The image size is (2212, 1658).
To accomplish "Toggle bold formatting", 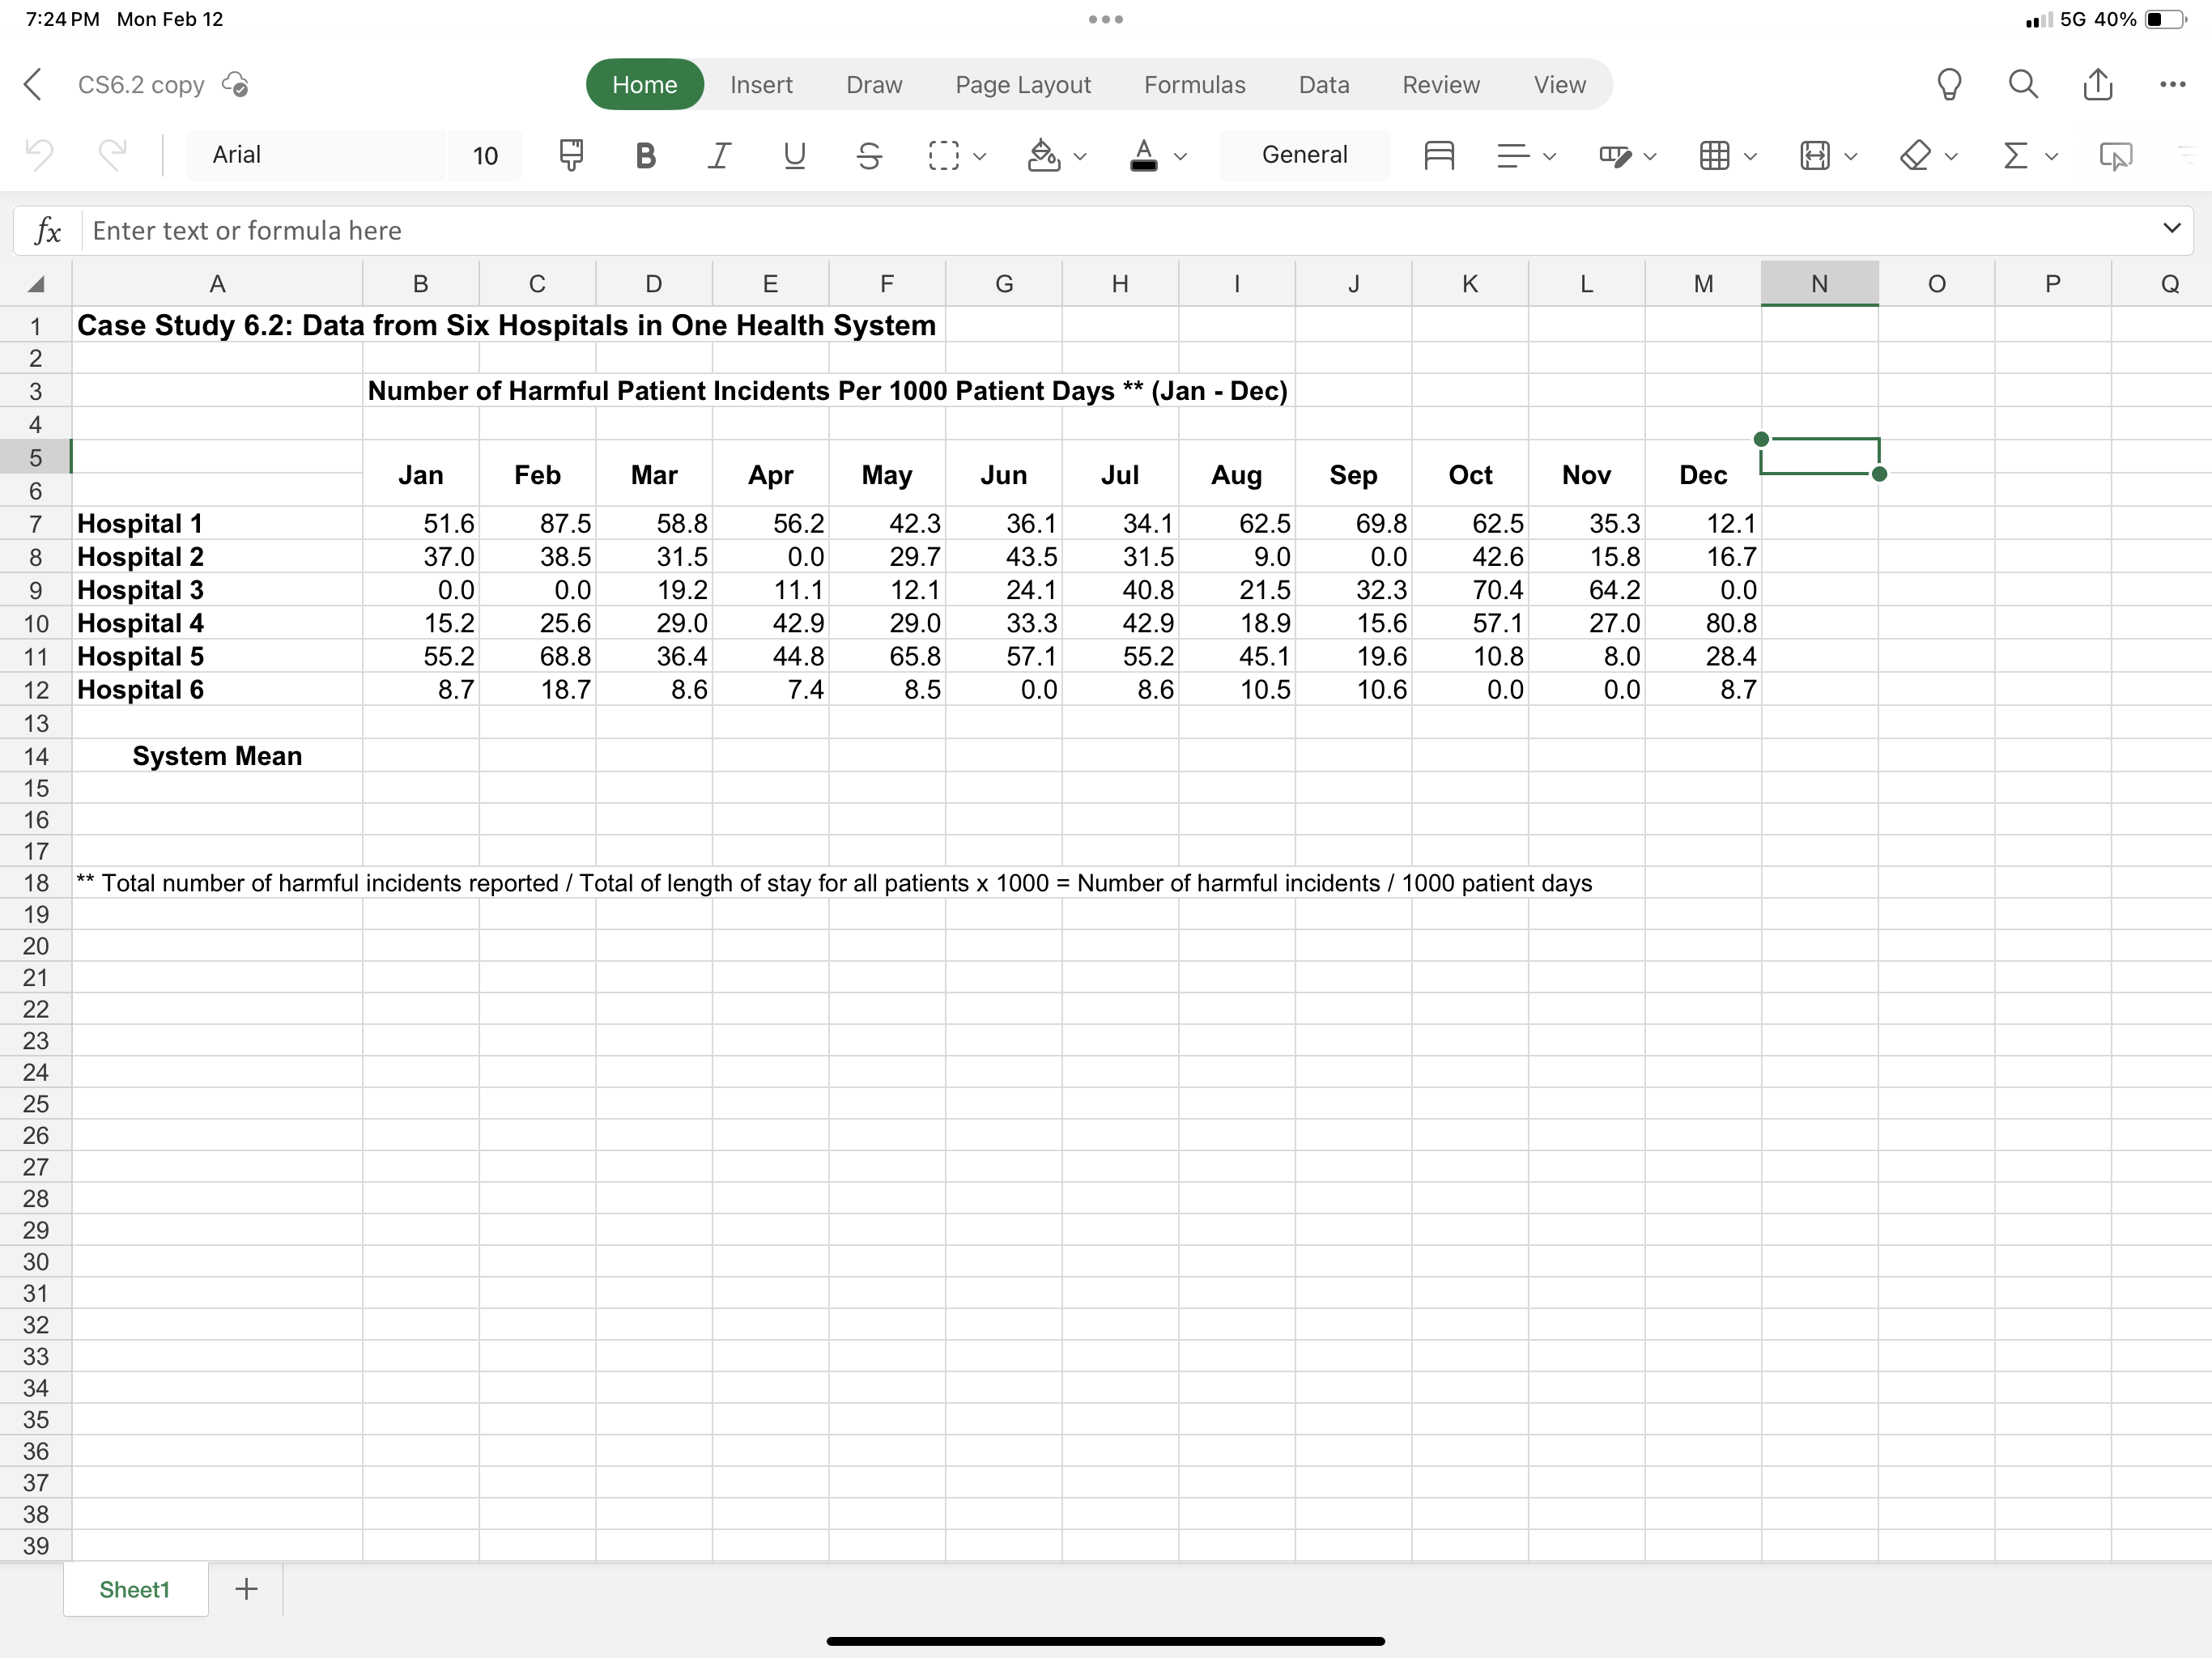I will tap(645, 155).
